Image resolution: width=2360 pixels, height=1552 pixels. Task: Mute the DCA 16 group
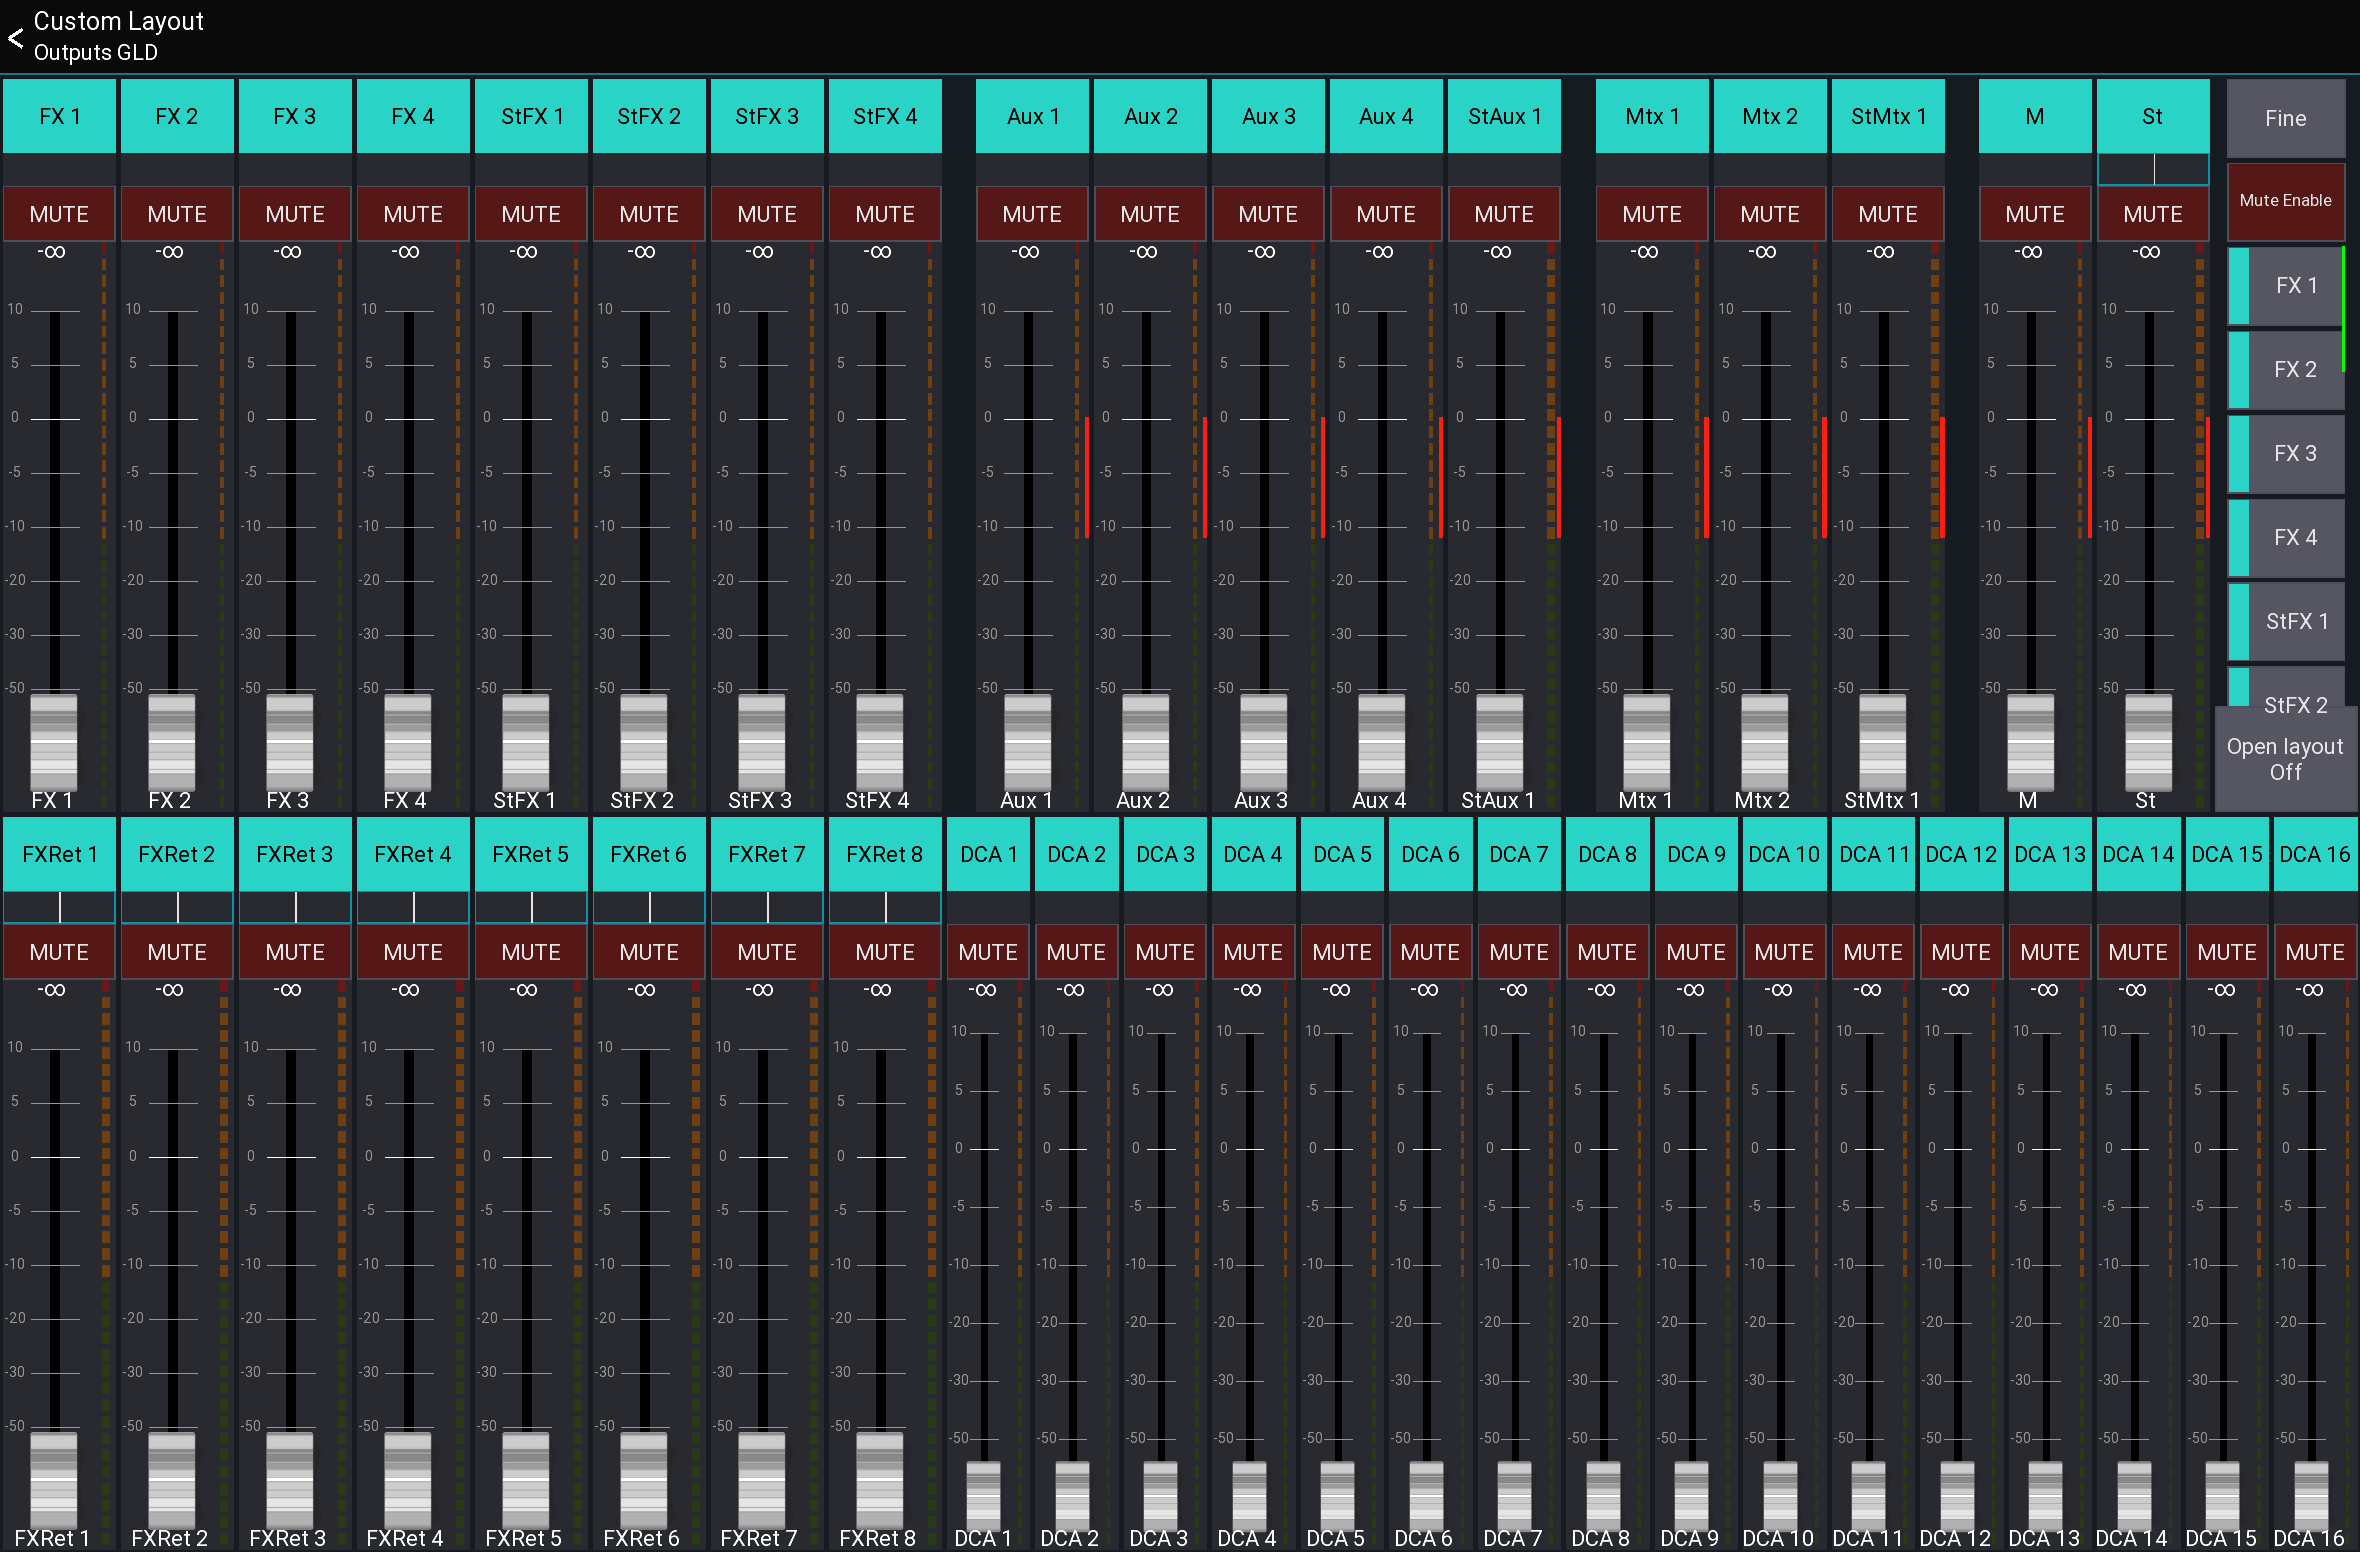coord(2315,952)
